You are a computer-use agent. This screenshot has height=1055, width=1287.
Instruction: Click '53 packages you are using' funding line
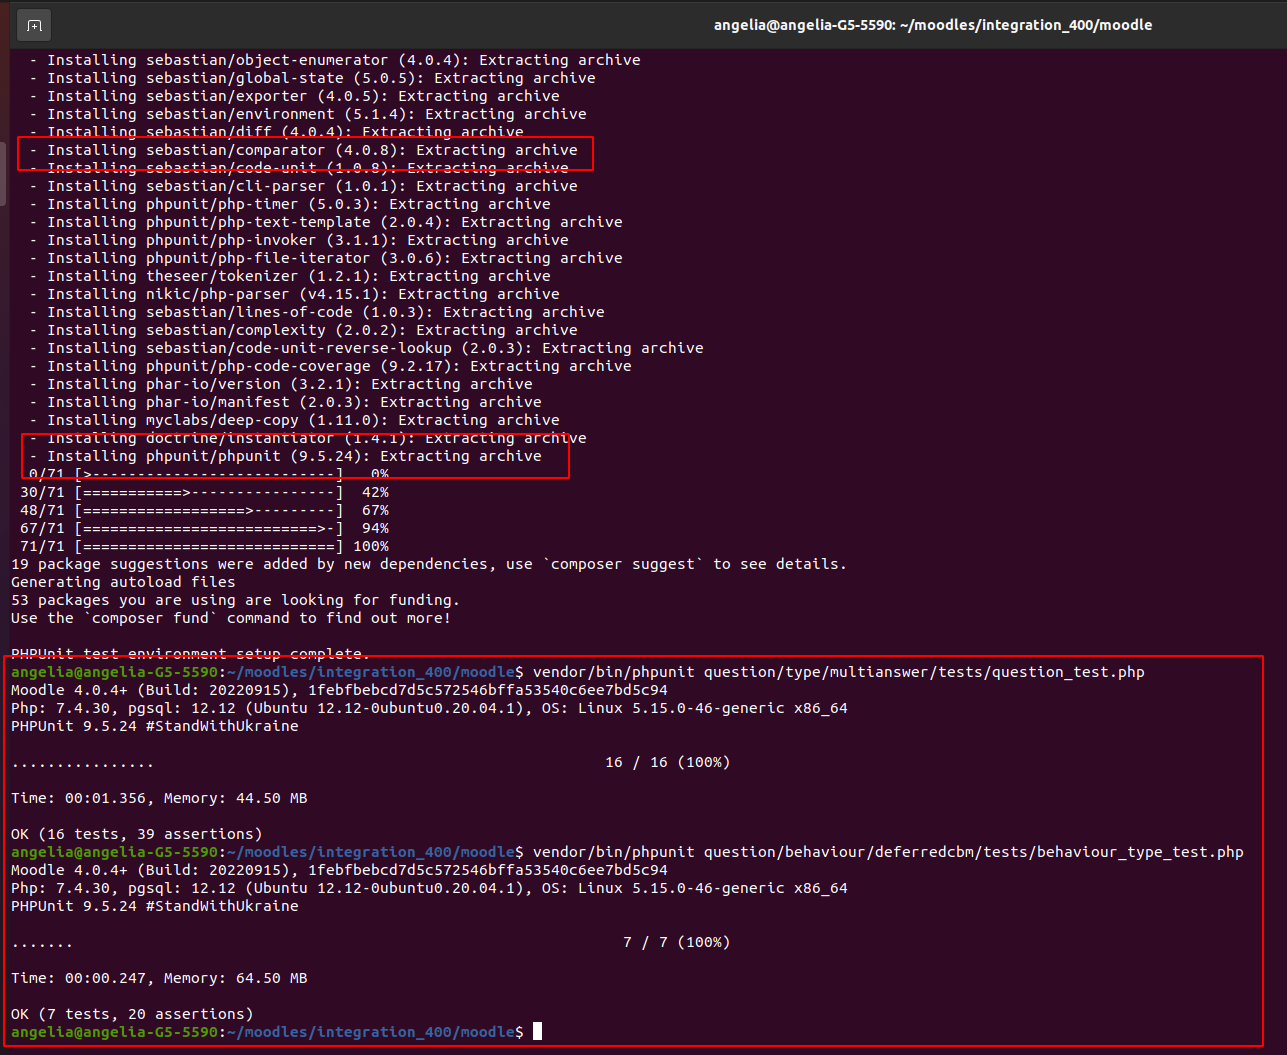[x=235, y=600]
